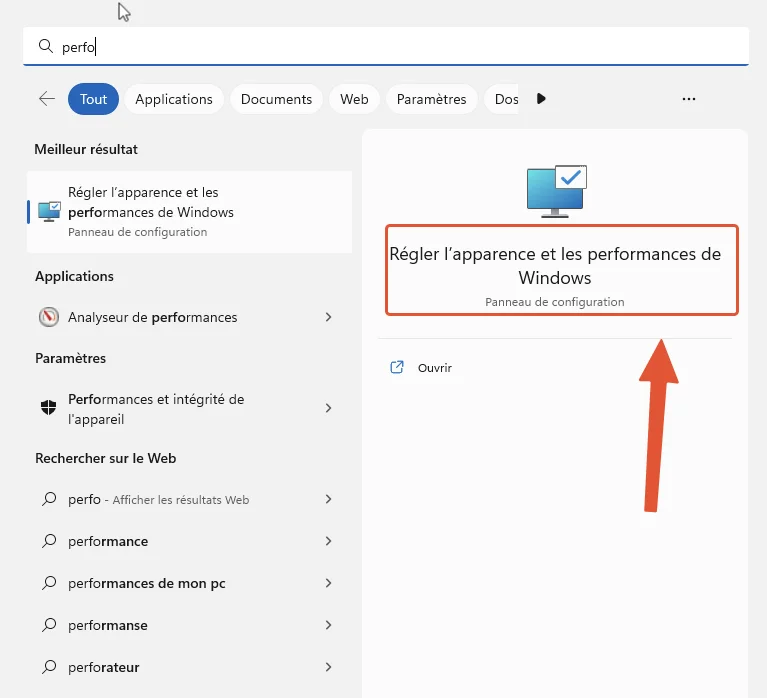The height and width of the screenshot is (698, 767).
Task: Click the Ouvrir action
Action: 434,368
